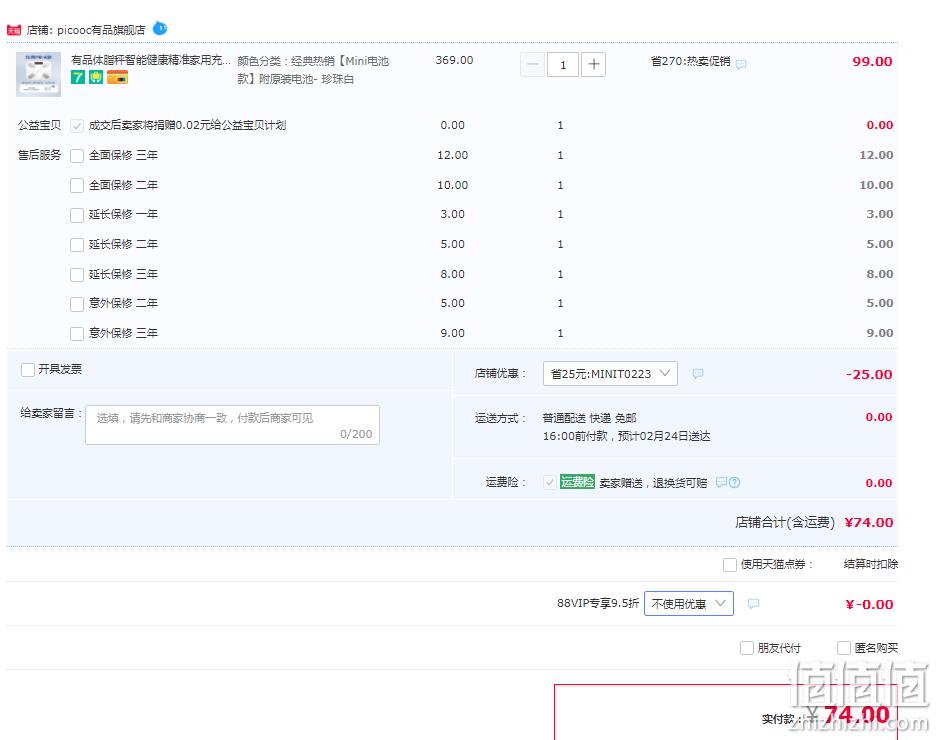
Task: Click the 88VIP discount amount ¥-0.00
Action: (869, 604)
